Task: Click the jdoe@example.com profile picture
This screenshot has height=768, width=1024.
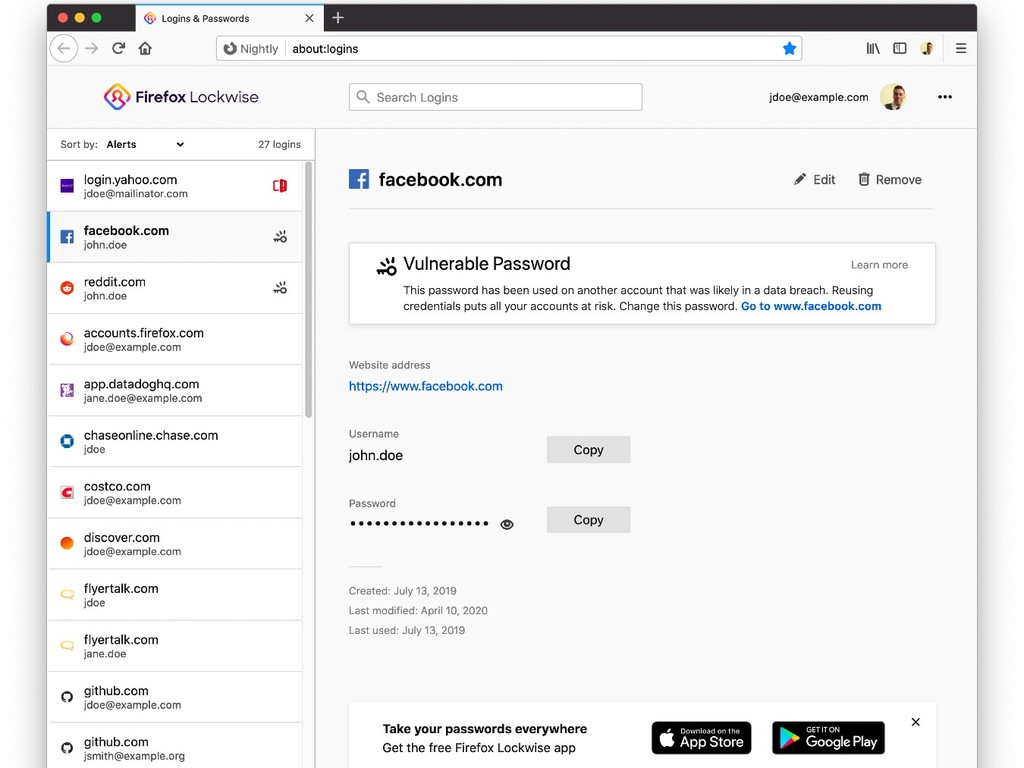Action: tap(893, 97)
